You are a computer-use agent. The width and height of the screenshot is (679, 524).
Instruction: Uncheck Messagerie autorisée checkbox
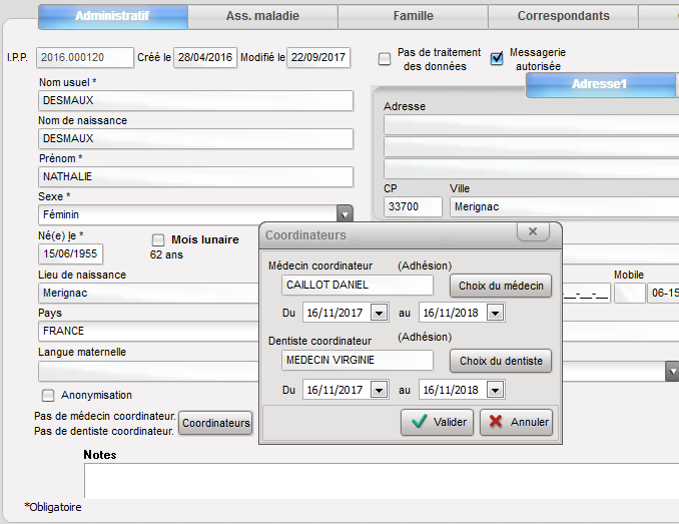pyautogui.click(x=497, y=58)
